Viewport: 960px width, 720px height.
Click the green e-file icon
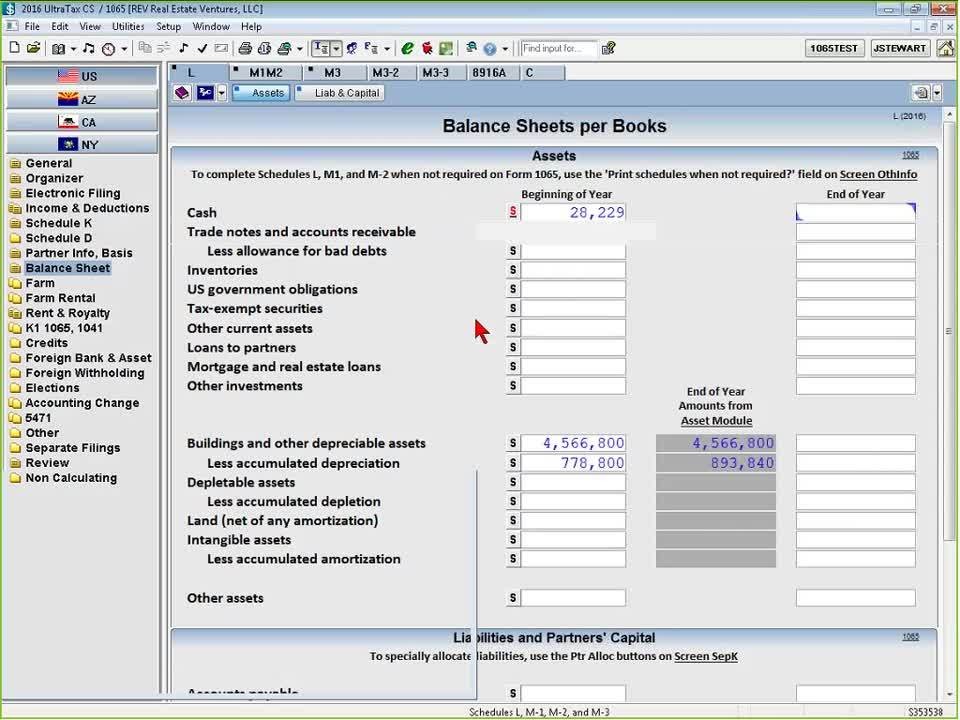coord(408,48)
